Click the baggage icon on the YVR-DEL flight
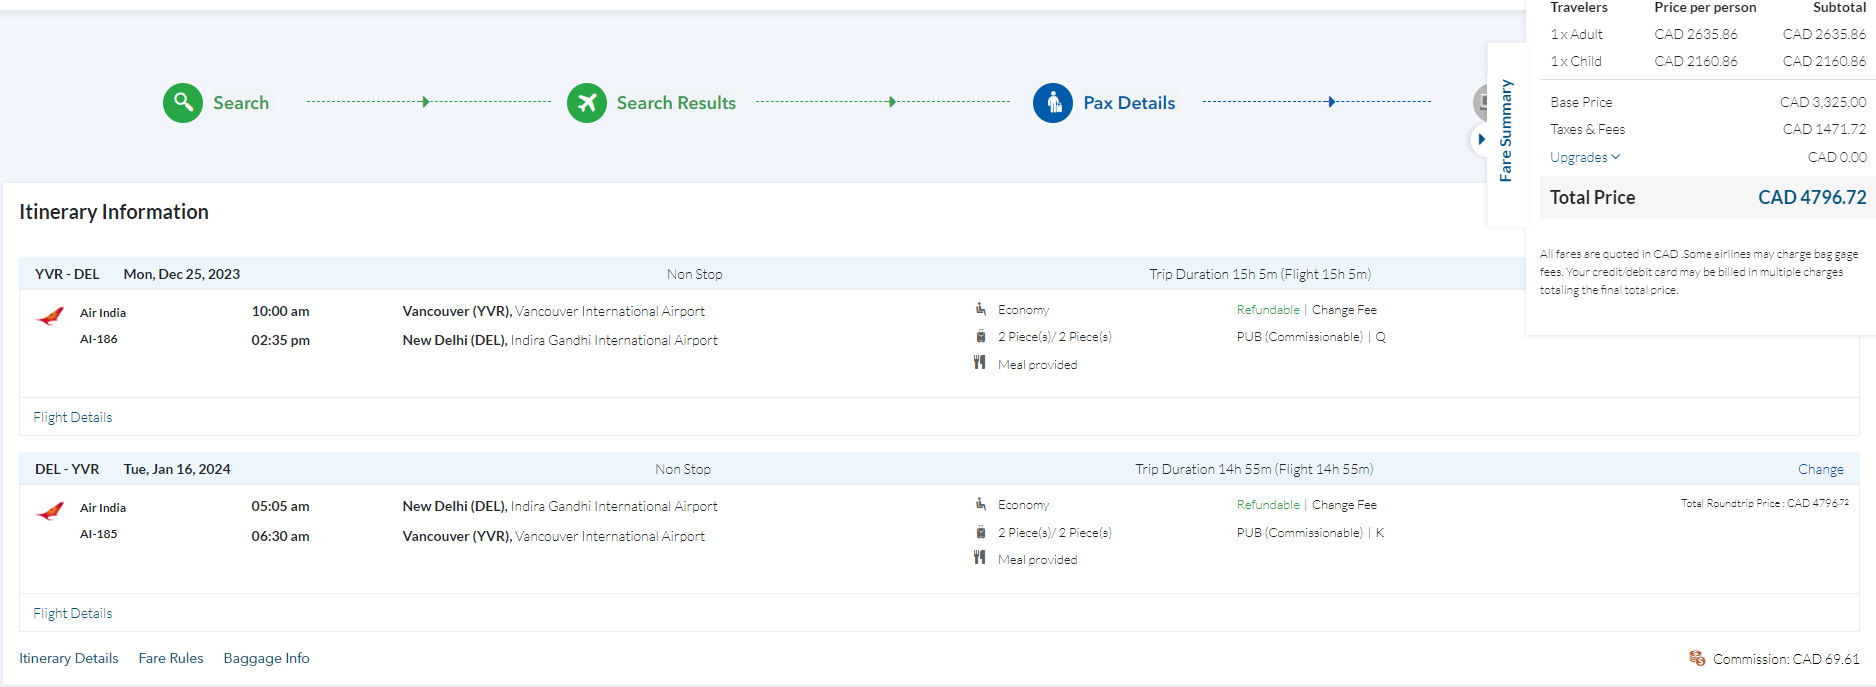This screenshot has width=1876, height=687. coord(980,337)
